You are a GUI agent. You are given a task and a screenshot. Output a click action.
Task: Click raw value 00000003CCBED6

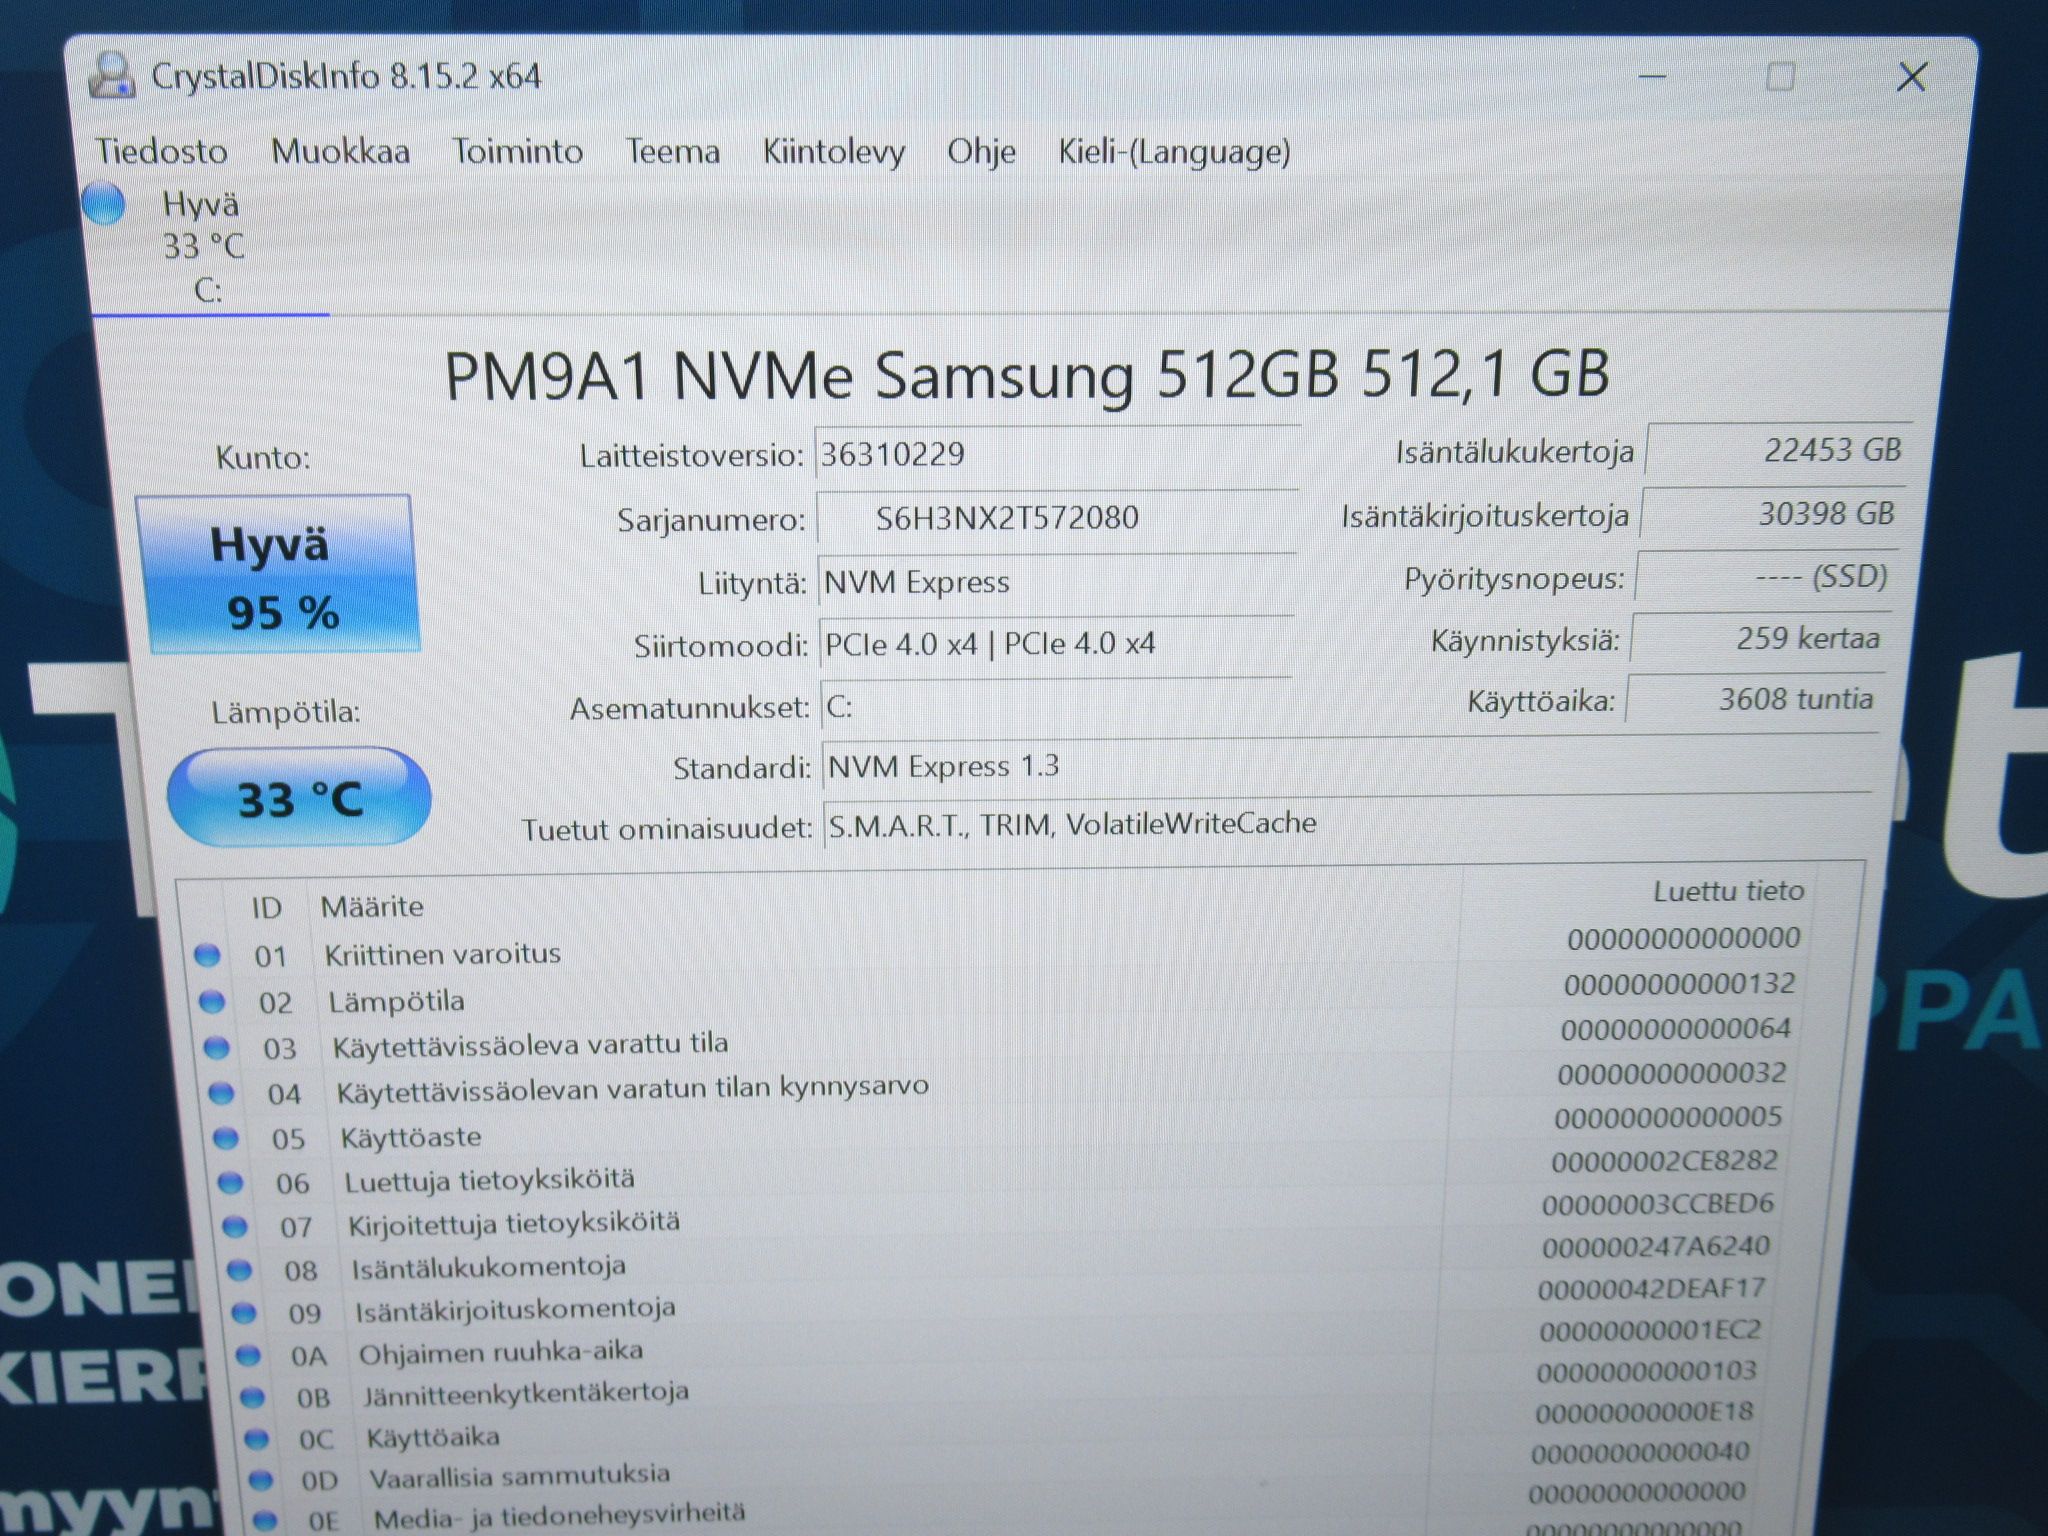[1658, 1205]
